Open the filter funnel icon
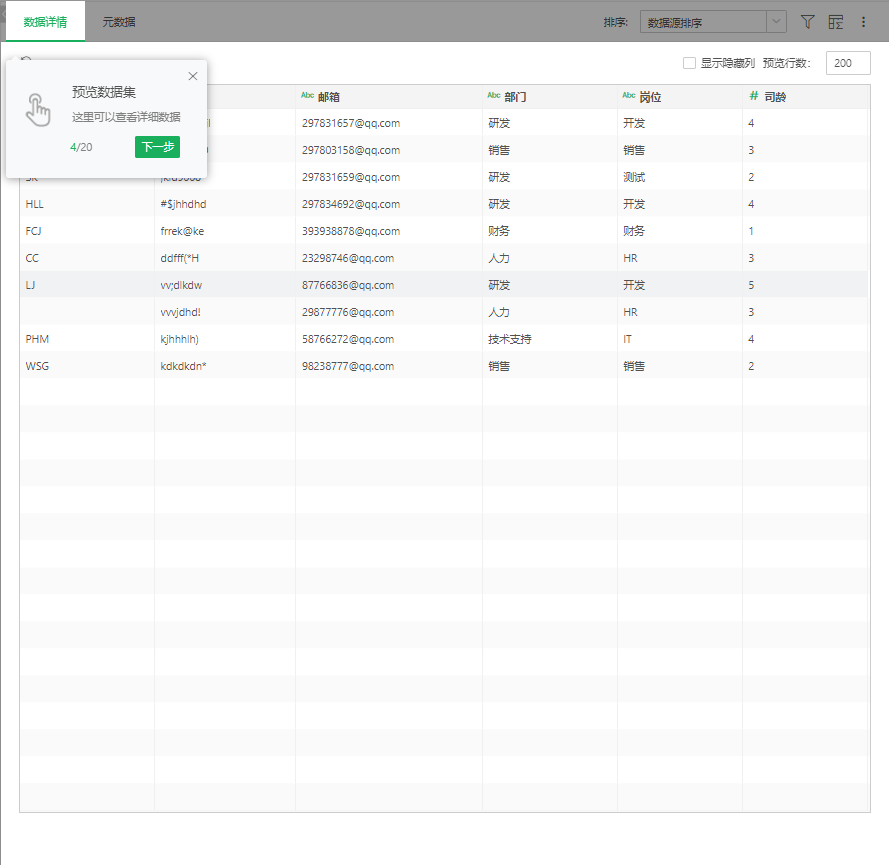Screen dimensions: 889x865 808,22
